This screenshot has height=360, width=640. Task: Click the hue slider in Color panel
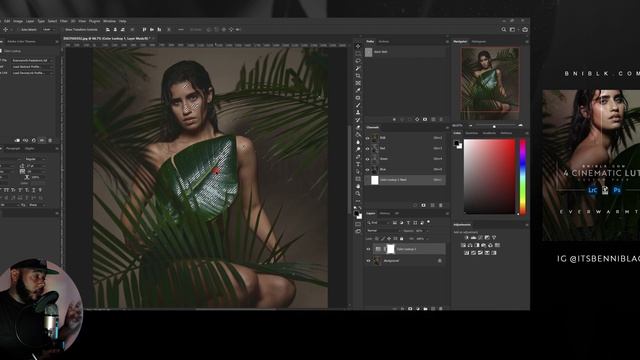(x=522, y=176)
